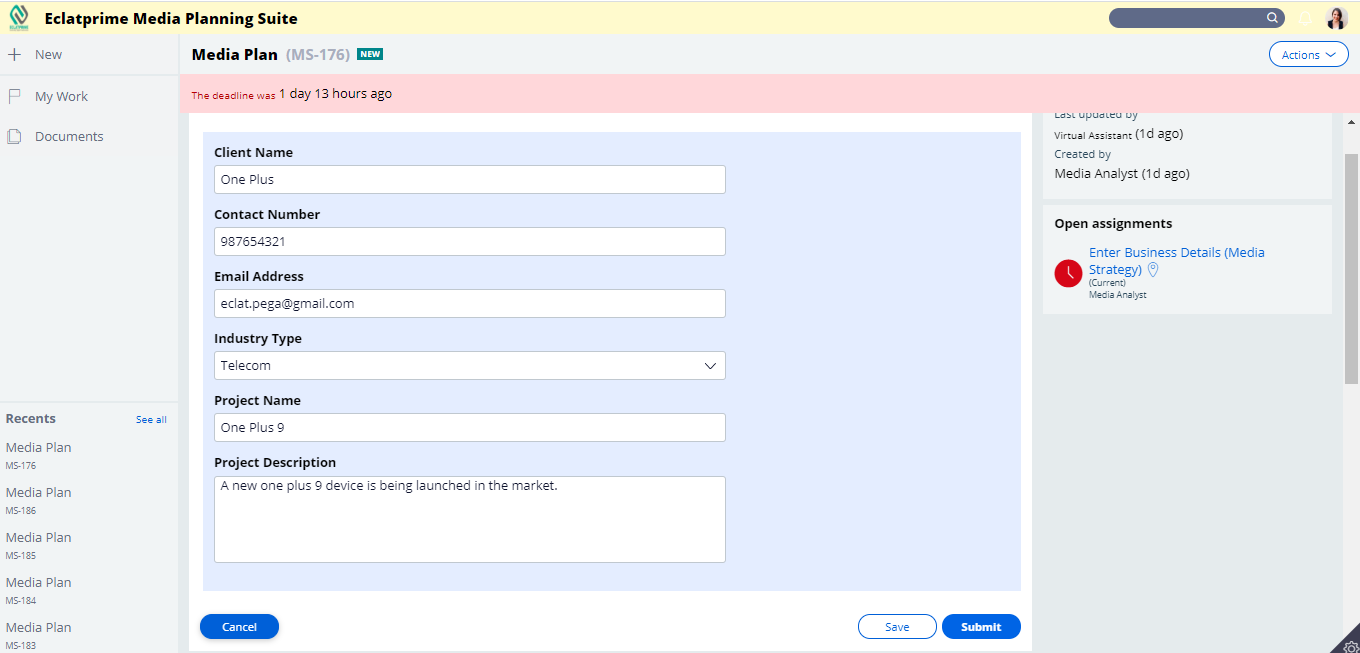The image size is (1360, 653).
Task: Focus the Project Description text area
Action: pyautogui.click(x=470, y=520)
